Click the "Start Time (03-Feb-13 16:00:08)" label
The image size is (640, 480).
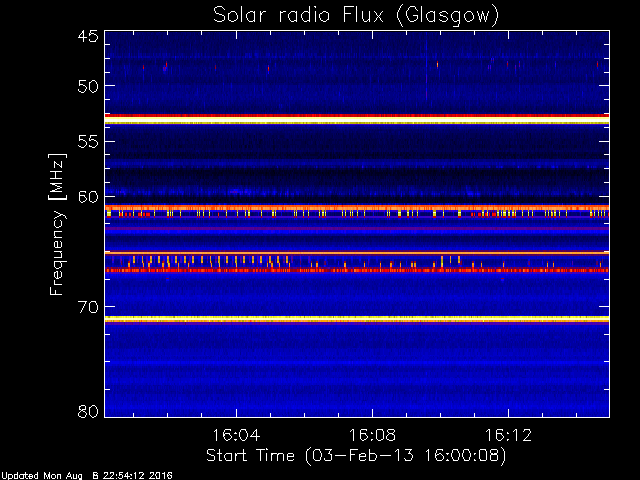356,456
